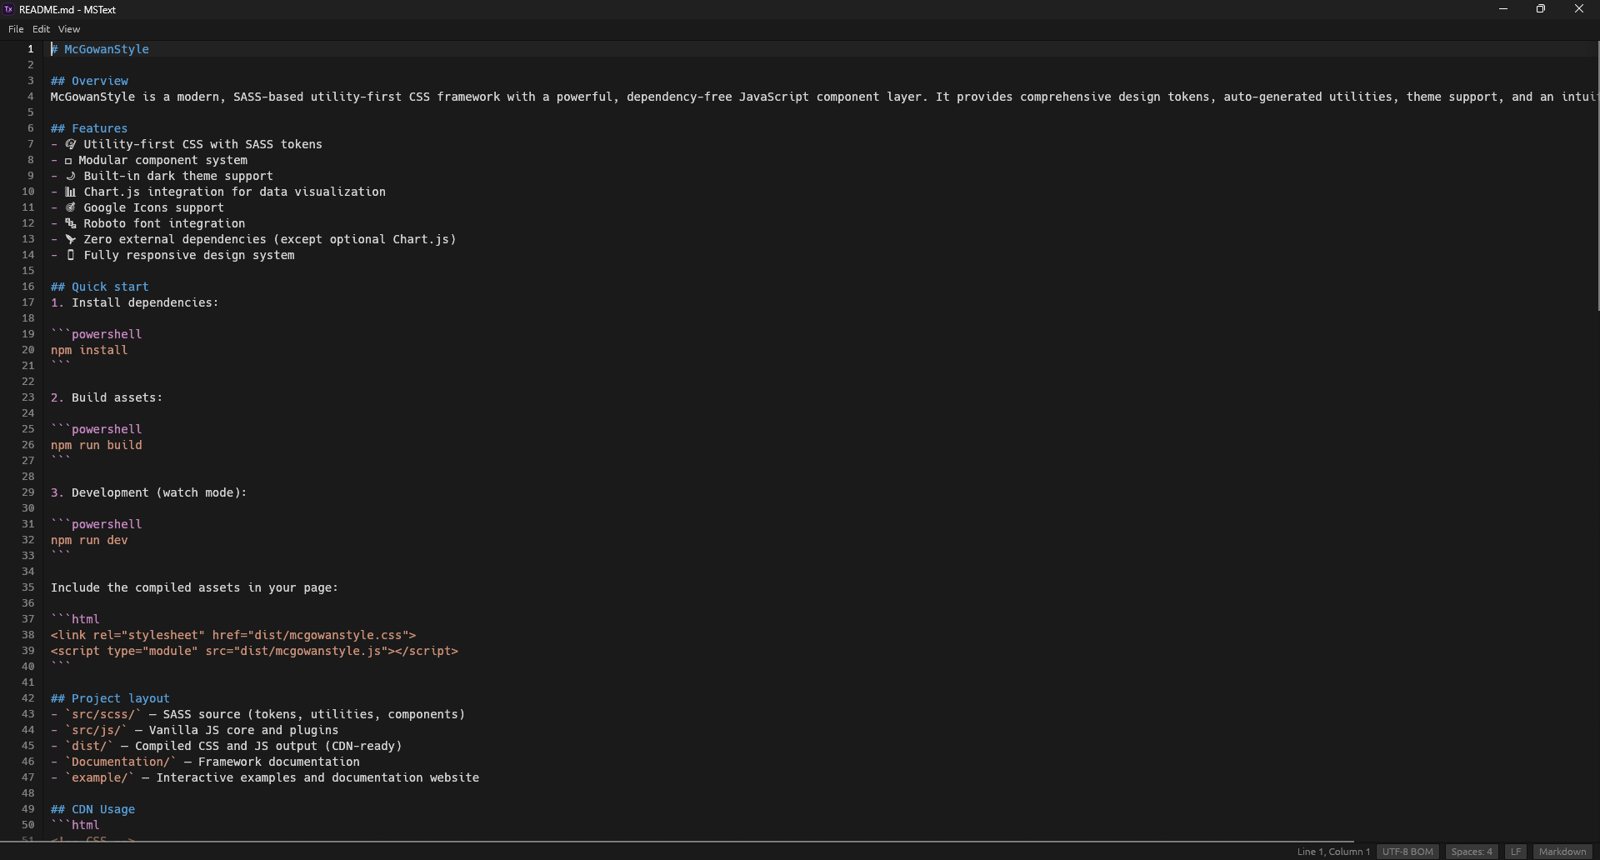Image resolution: width=1600 pixels, height=860 pixels.
Task: Click the `Documentation/` project layout line
Action: (205, 763)
